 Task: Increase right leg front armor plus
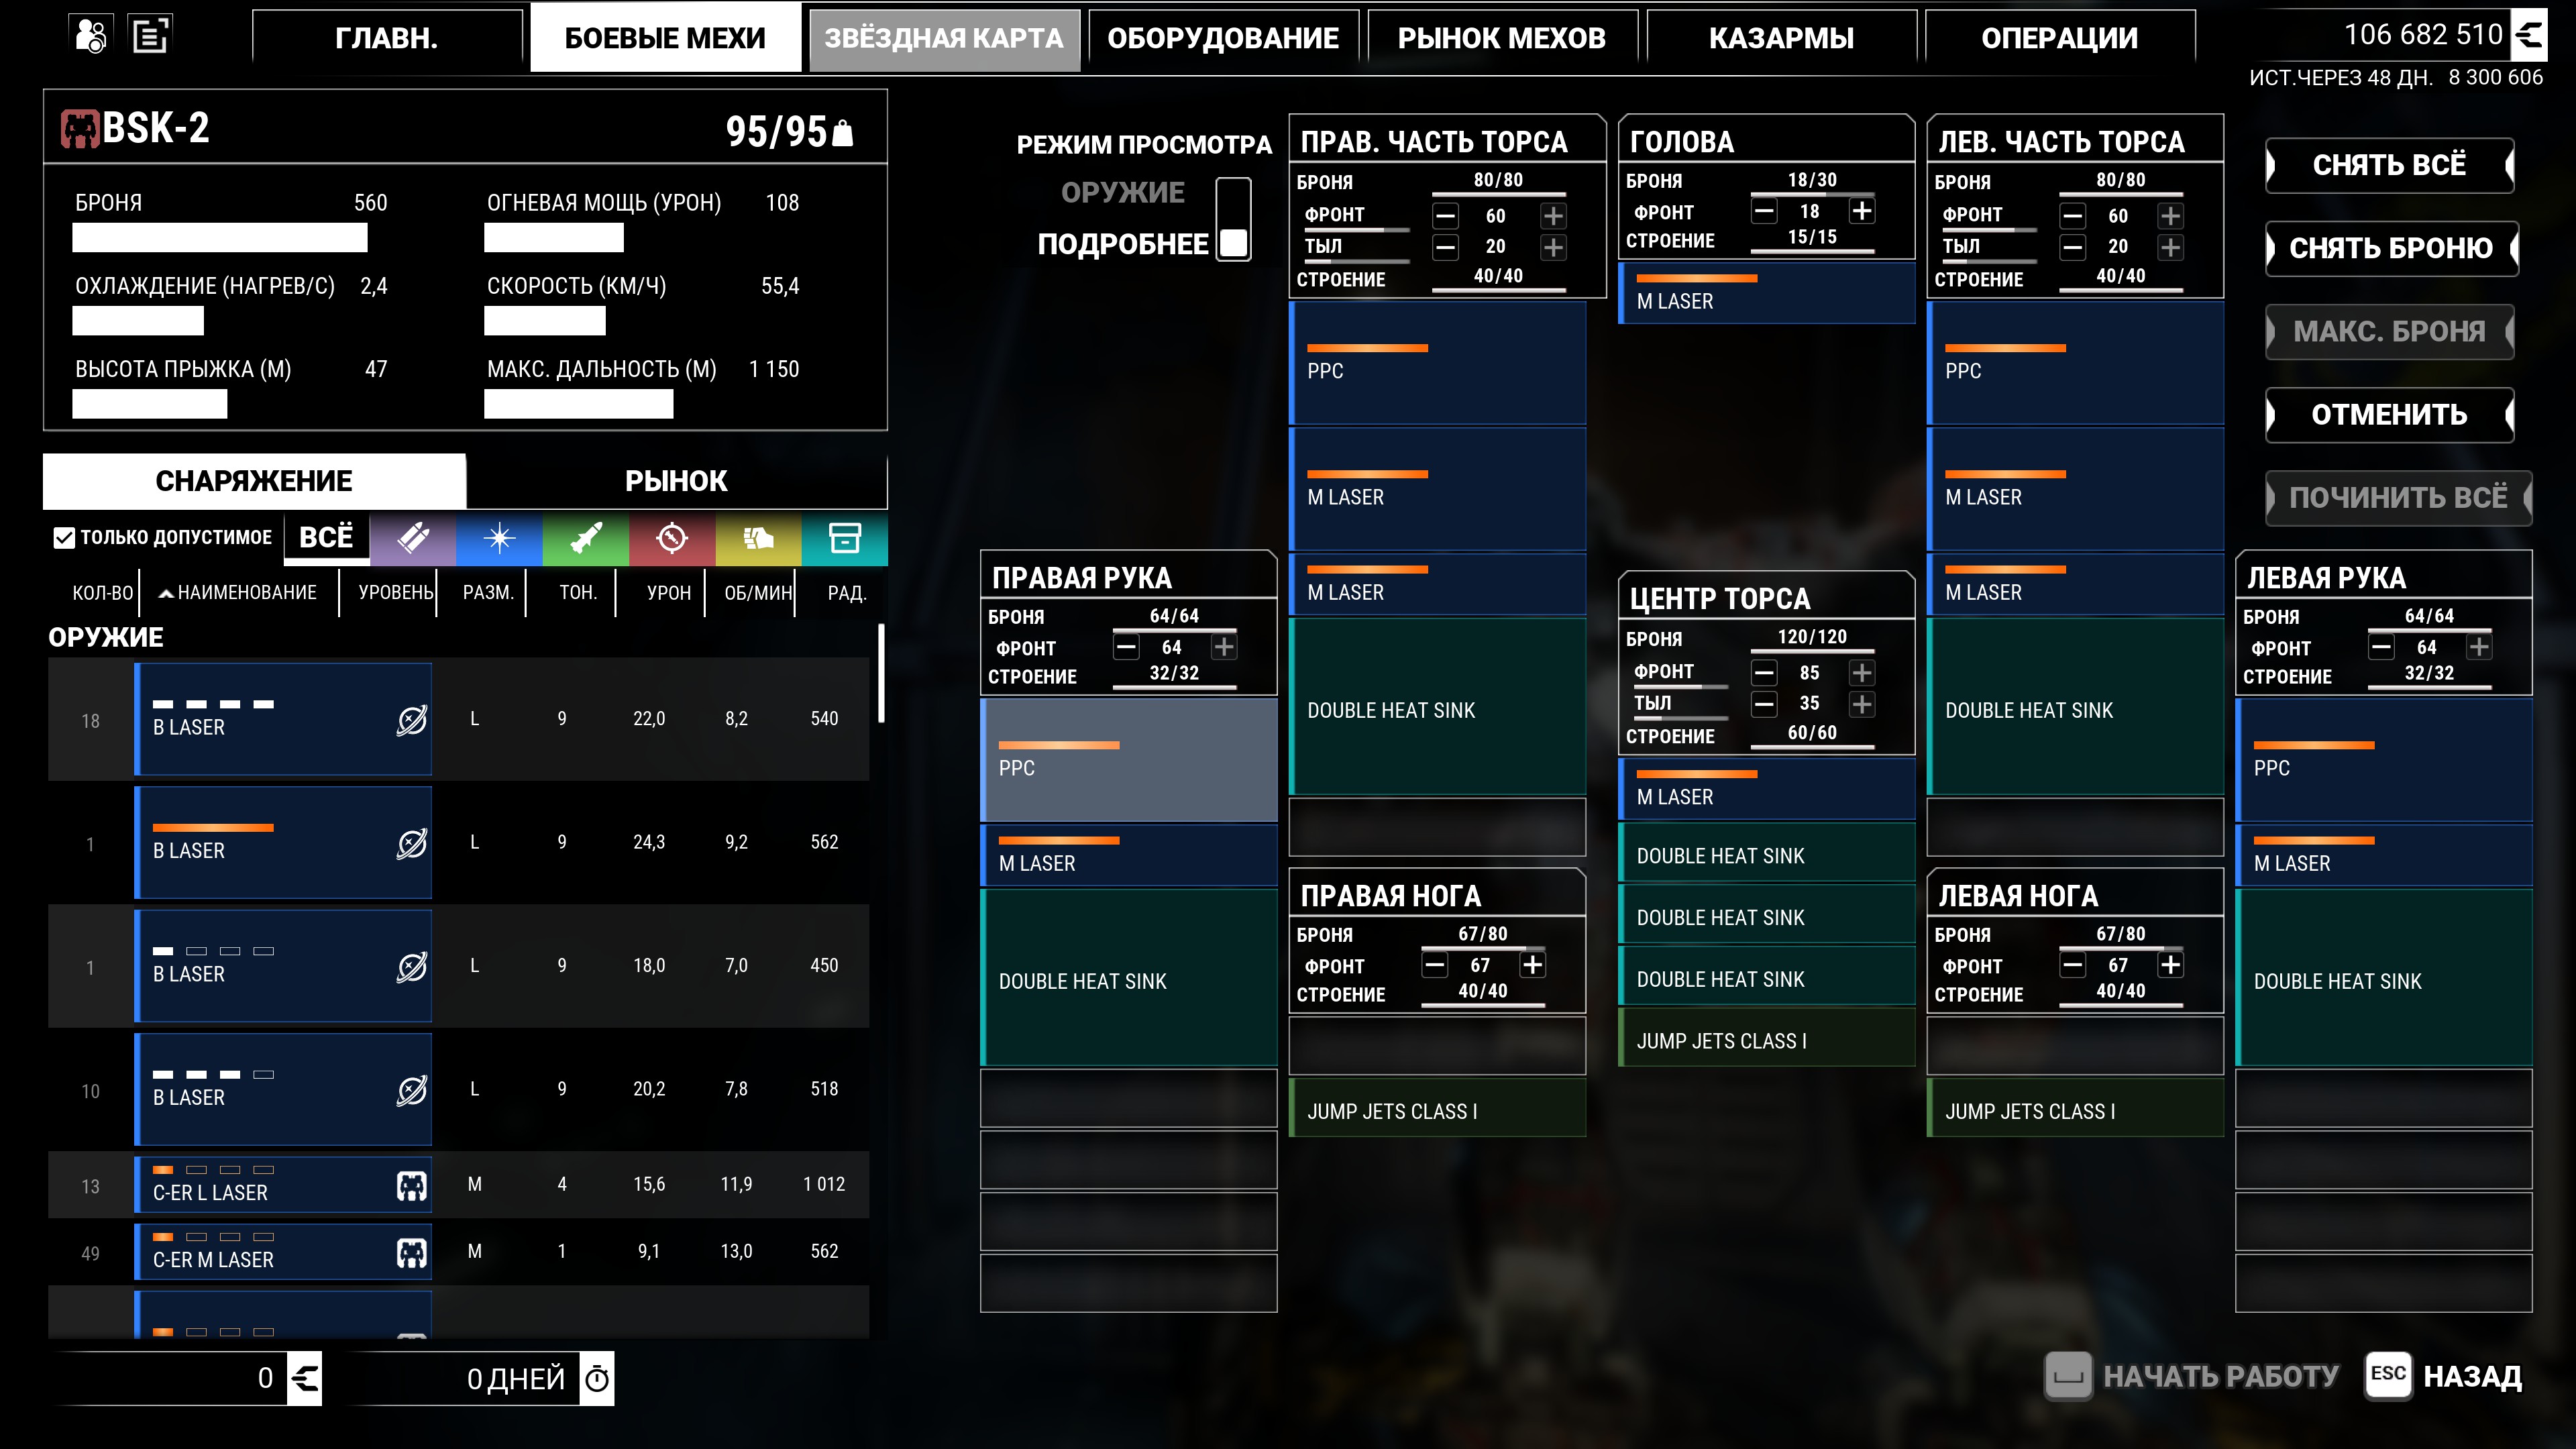(1532, 964)
